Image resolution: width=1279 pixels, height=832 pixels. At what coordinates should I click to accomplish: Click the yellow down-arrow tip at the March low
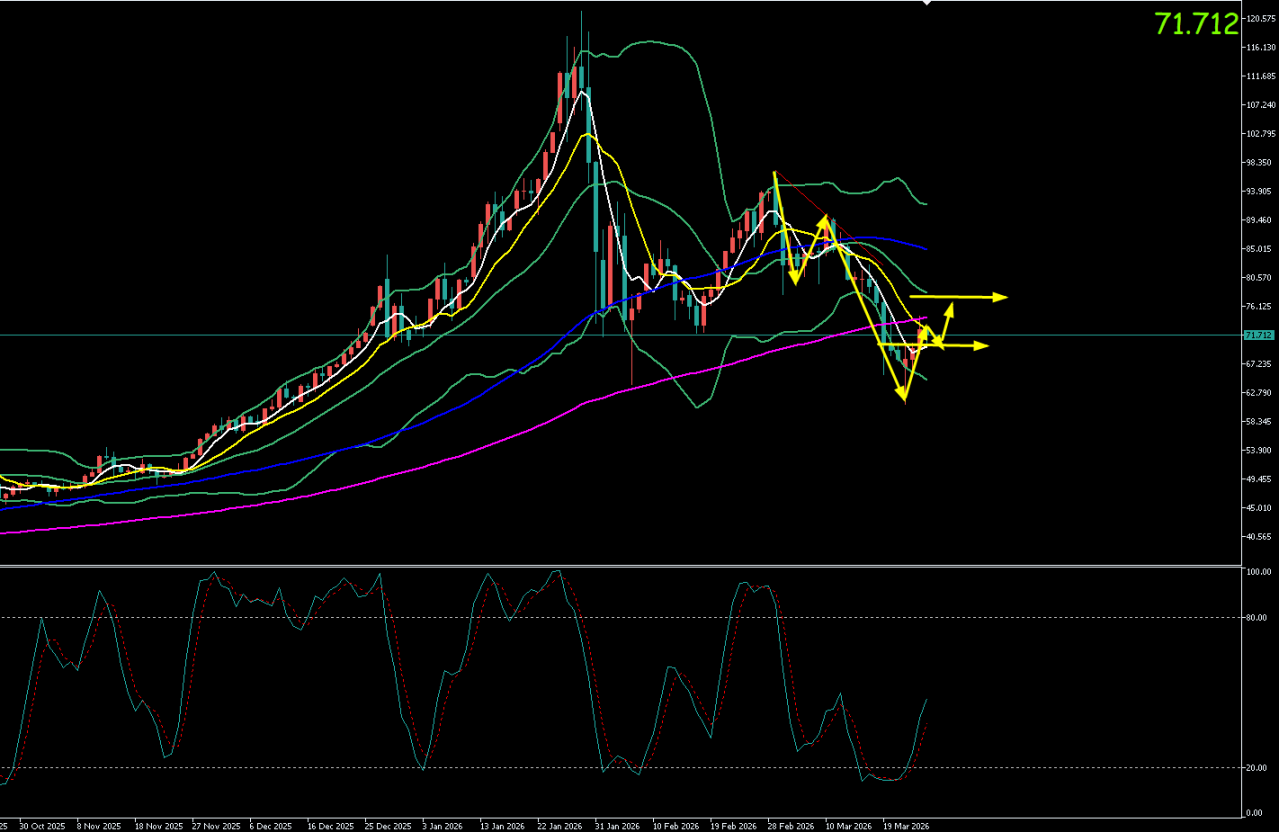pyautogui.click(x=902, y=398)
